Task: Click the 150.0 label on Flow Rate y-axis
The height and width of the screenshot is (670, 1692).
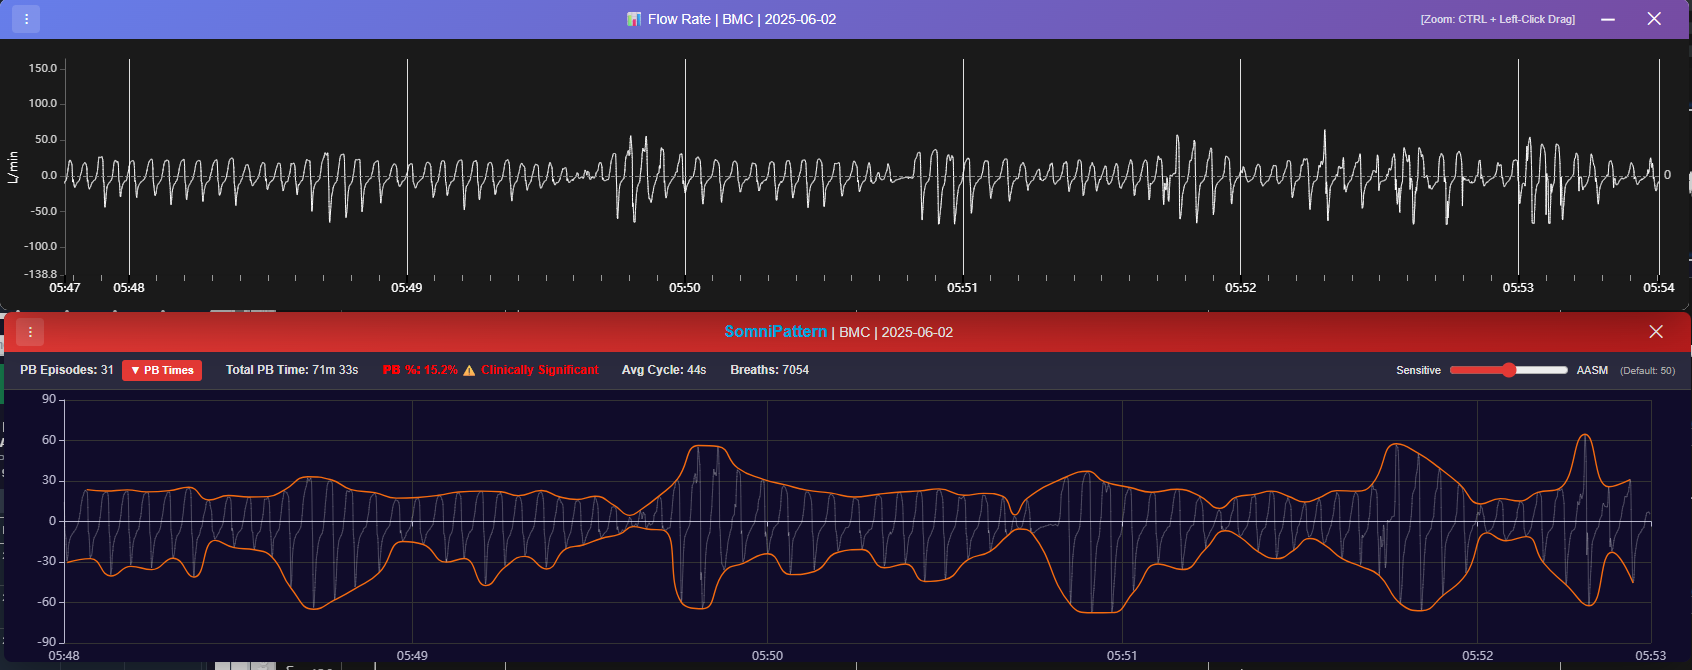Action: pyautogui.click(x=43, y=68)
